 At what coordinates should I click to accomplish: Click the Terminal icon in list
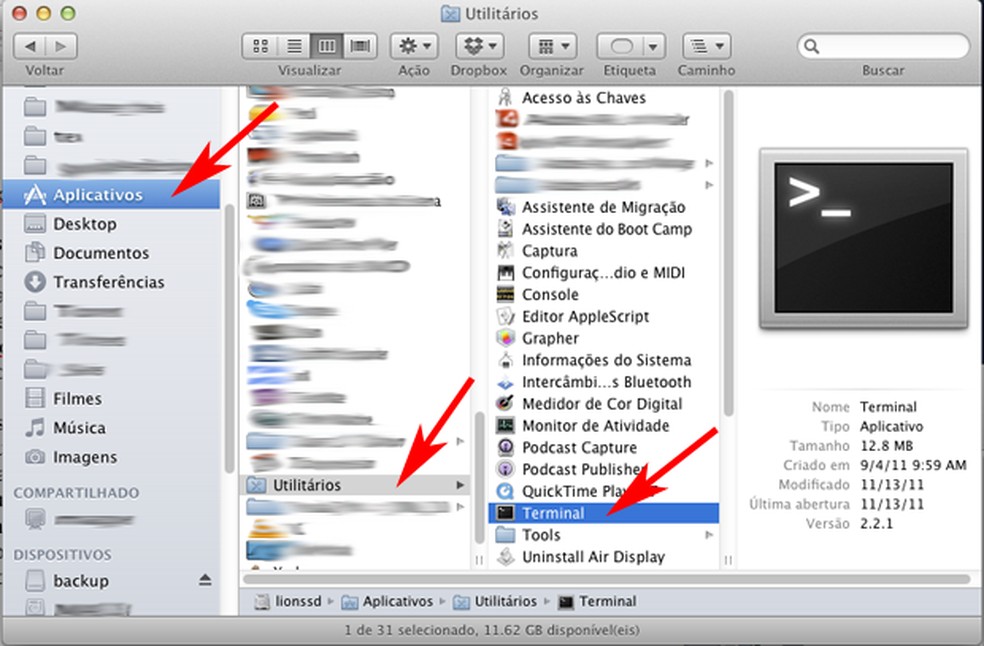click(505, 513)
